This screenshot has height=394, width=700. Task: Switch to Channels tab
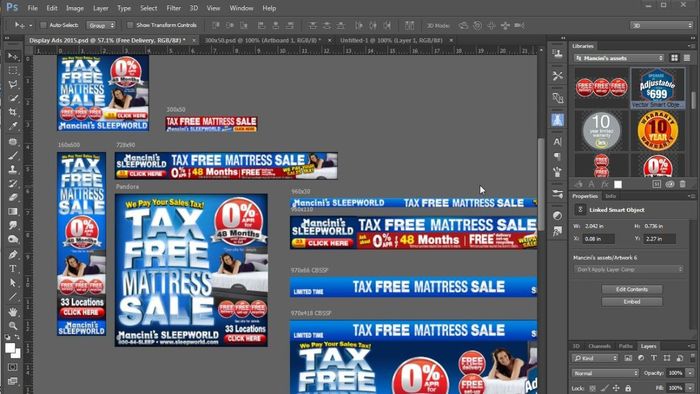(599, 346)
